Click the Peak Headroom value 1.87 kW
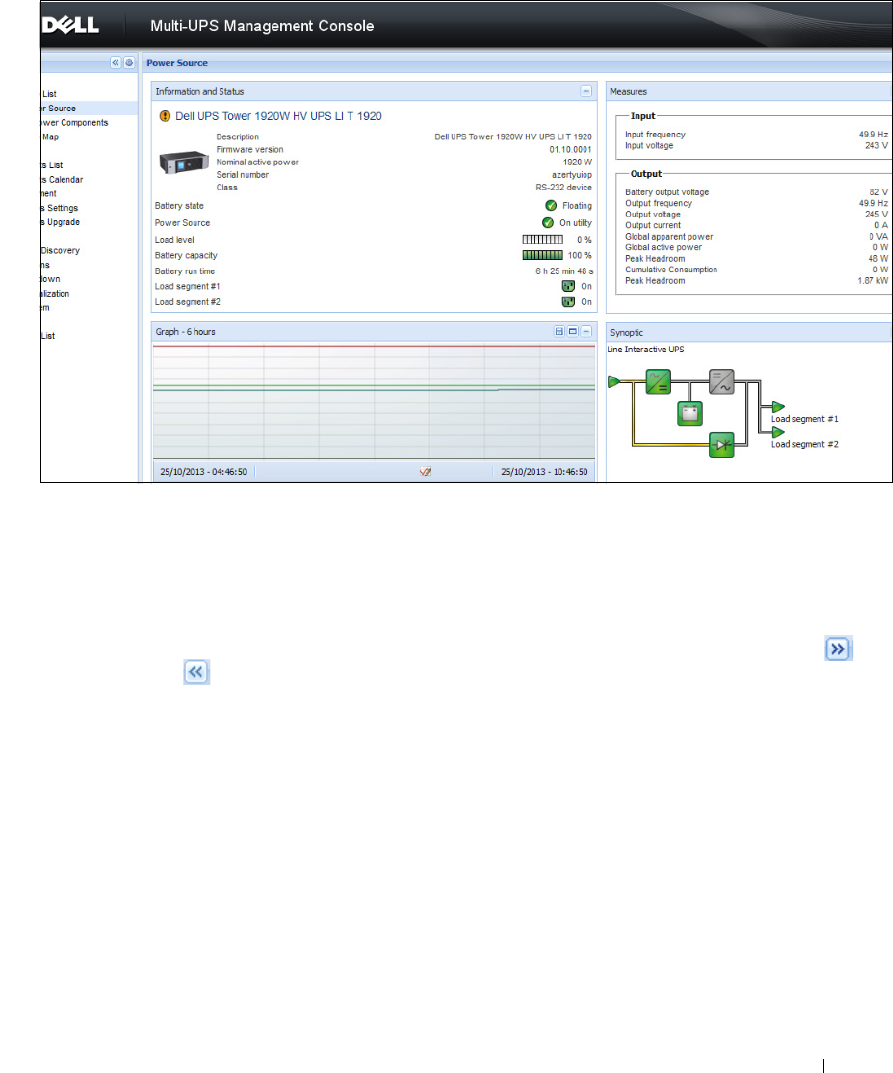This screenshot has height=1073, width=893. 872,281
